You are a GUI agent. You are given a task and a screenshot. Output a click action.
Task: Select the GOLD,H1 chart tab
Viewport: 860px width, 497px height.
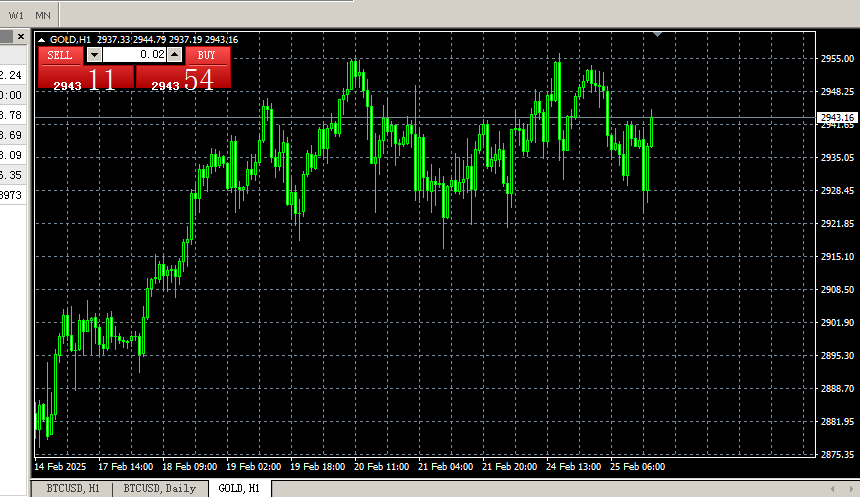pyautogui.click(x=239, y=488)
